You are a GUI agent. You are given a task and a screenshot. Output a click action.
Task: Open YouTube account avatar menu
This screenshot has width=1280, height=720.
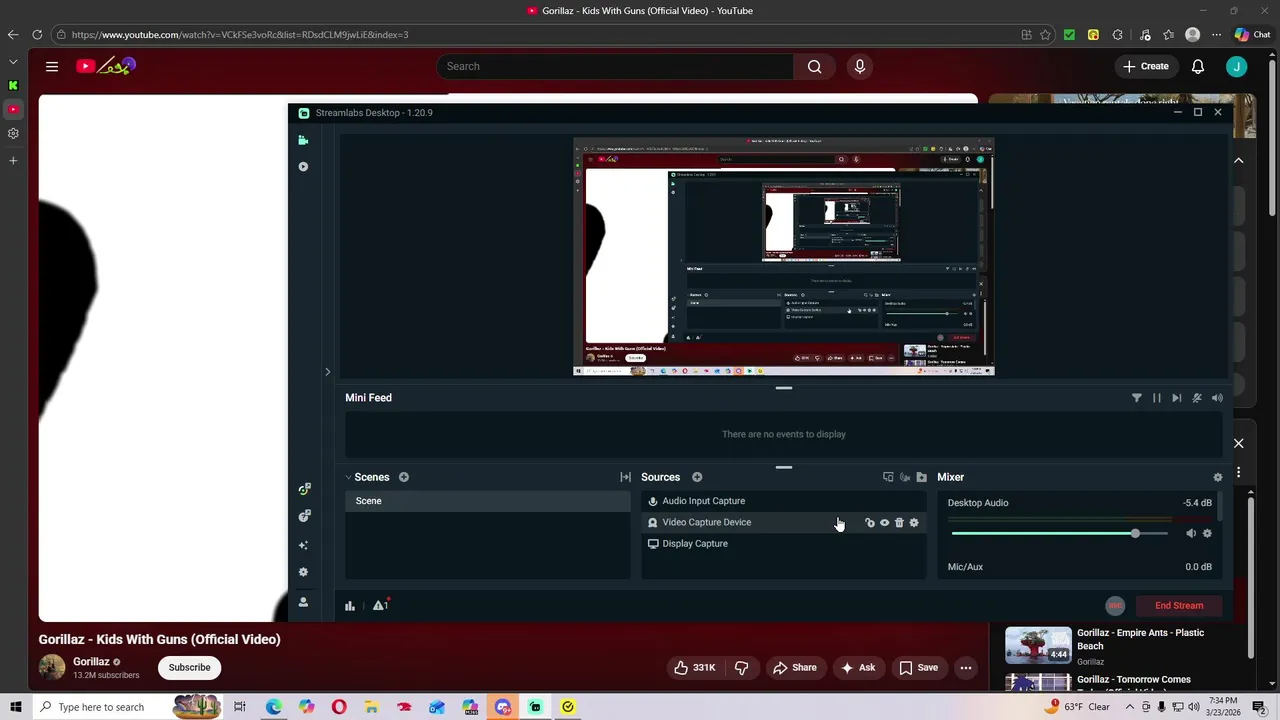pos(1237,66)
